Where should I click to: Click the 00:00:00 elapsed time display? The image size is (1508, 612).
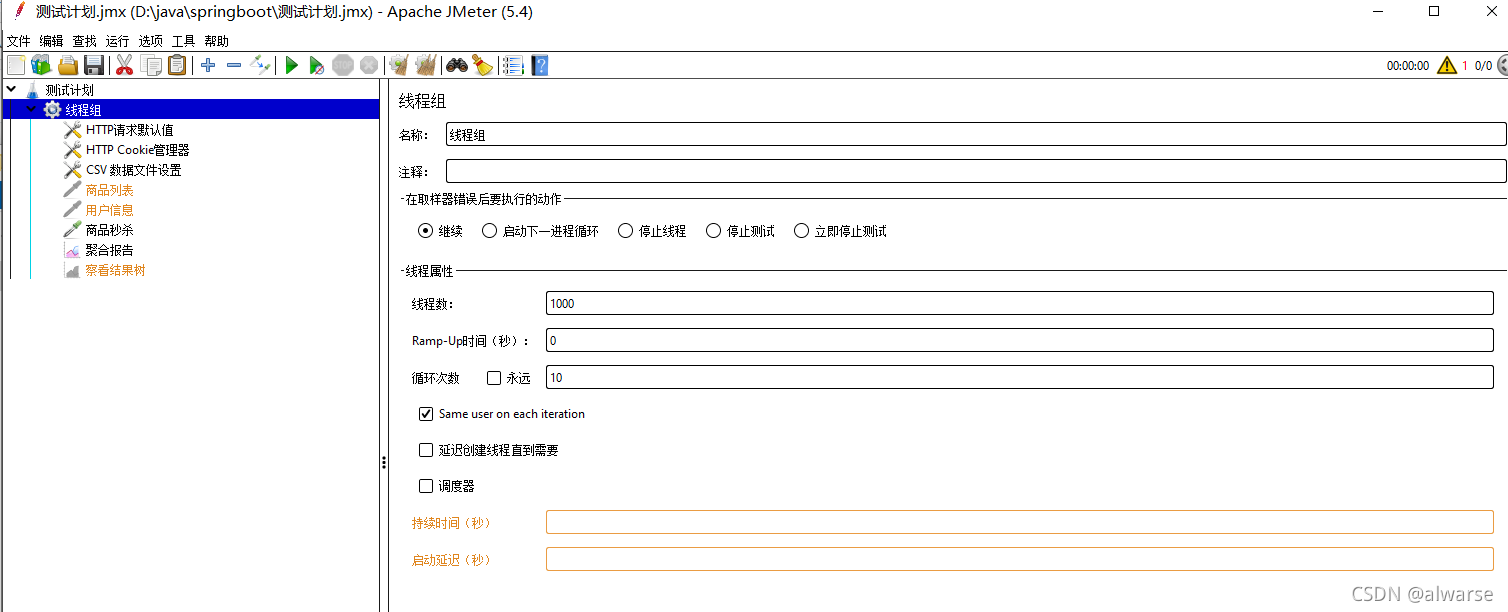tap(1408, 66)
